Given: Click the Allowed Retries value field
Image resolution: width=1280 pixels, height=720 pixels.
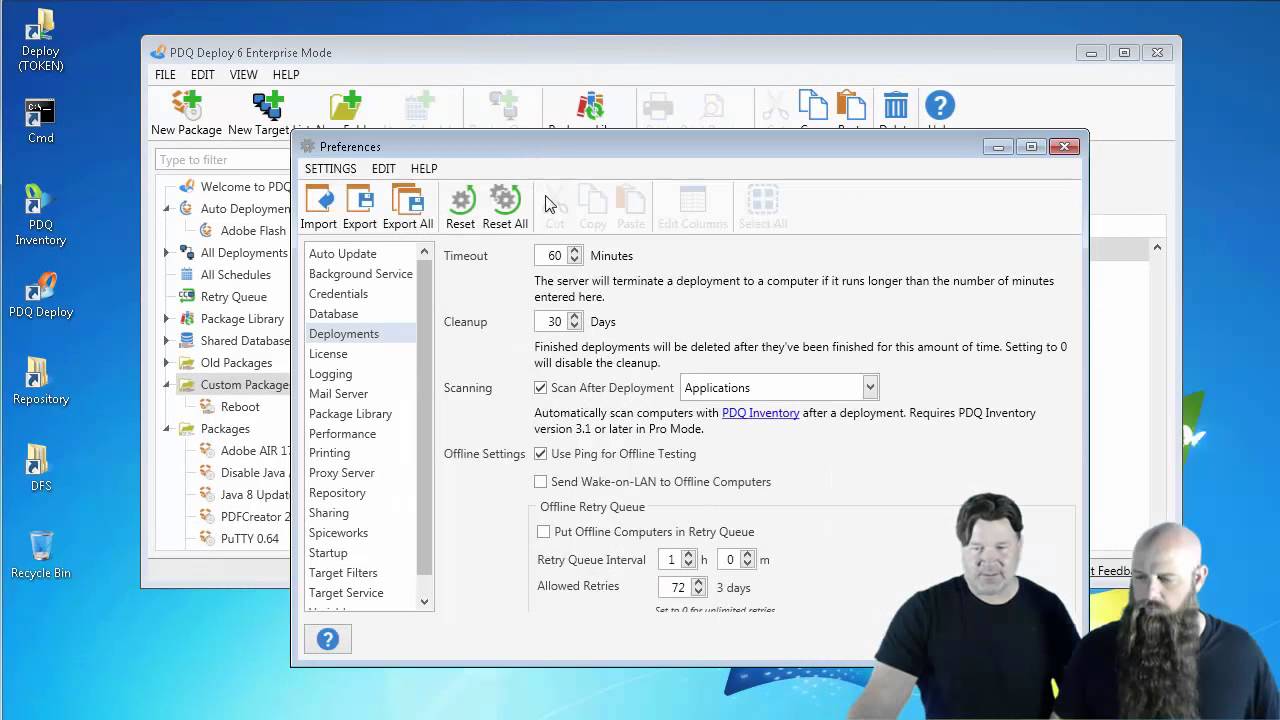Looking at the screenshot, I should 675,588.
